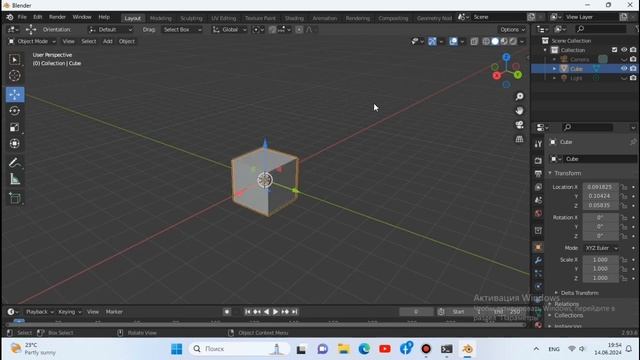Select the Annotate tool

pos(15,163)
